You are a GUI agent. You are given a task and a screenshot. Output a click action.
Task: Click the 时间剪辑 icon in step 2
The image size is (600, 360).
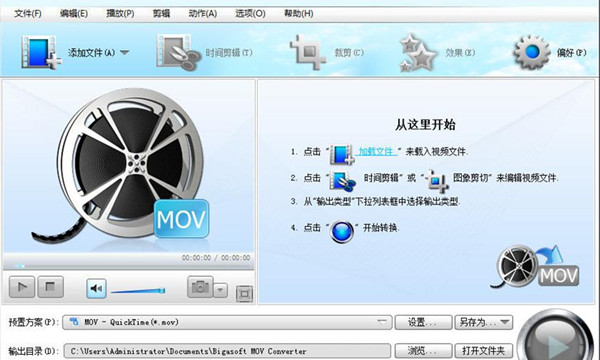(343, 181)
